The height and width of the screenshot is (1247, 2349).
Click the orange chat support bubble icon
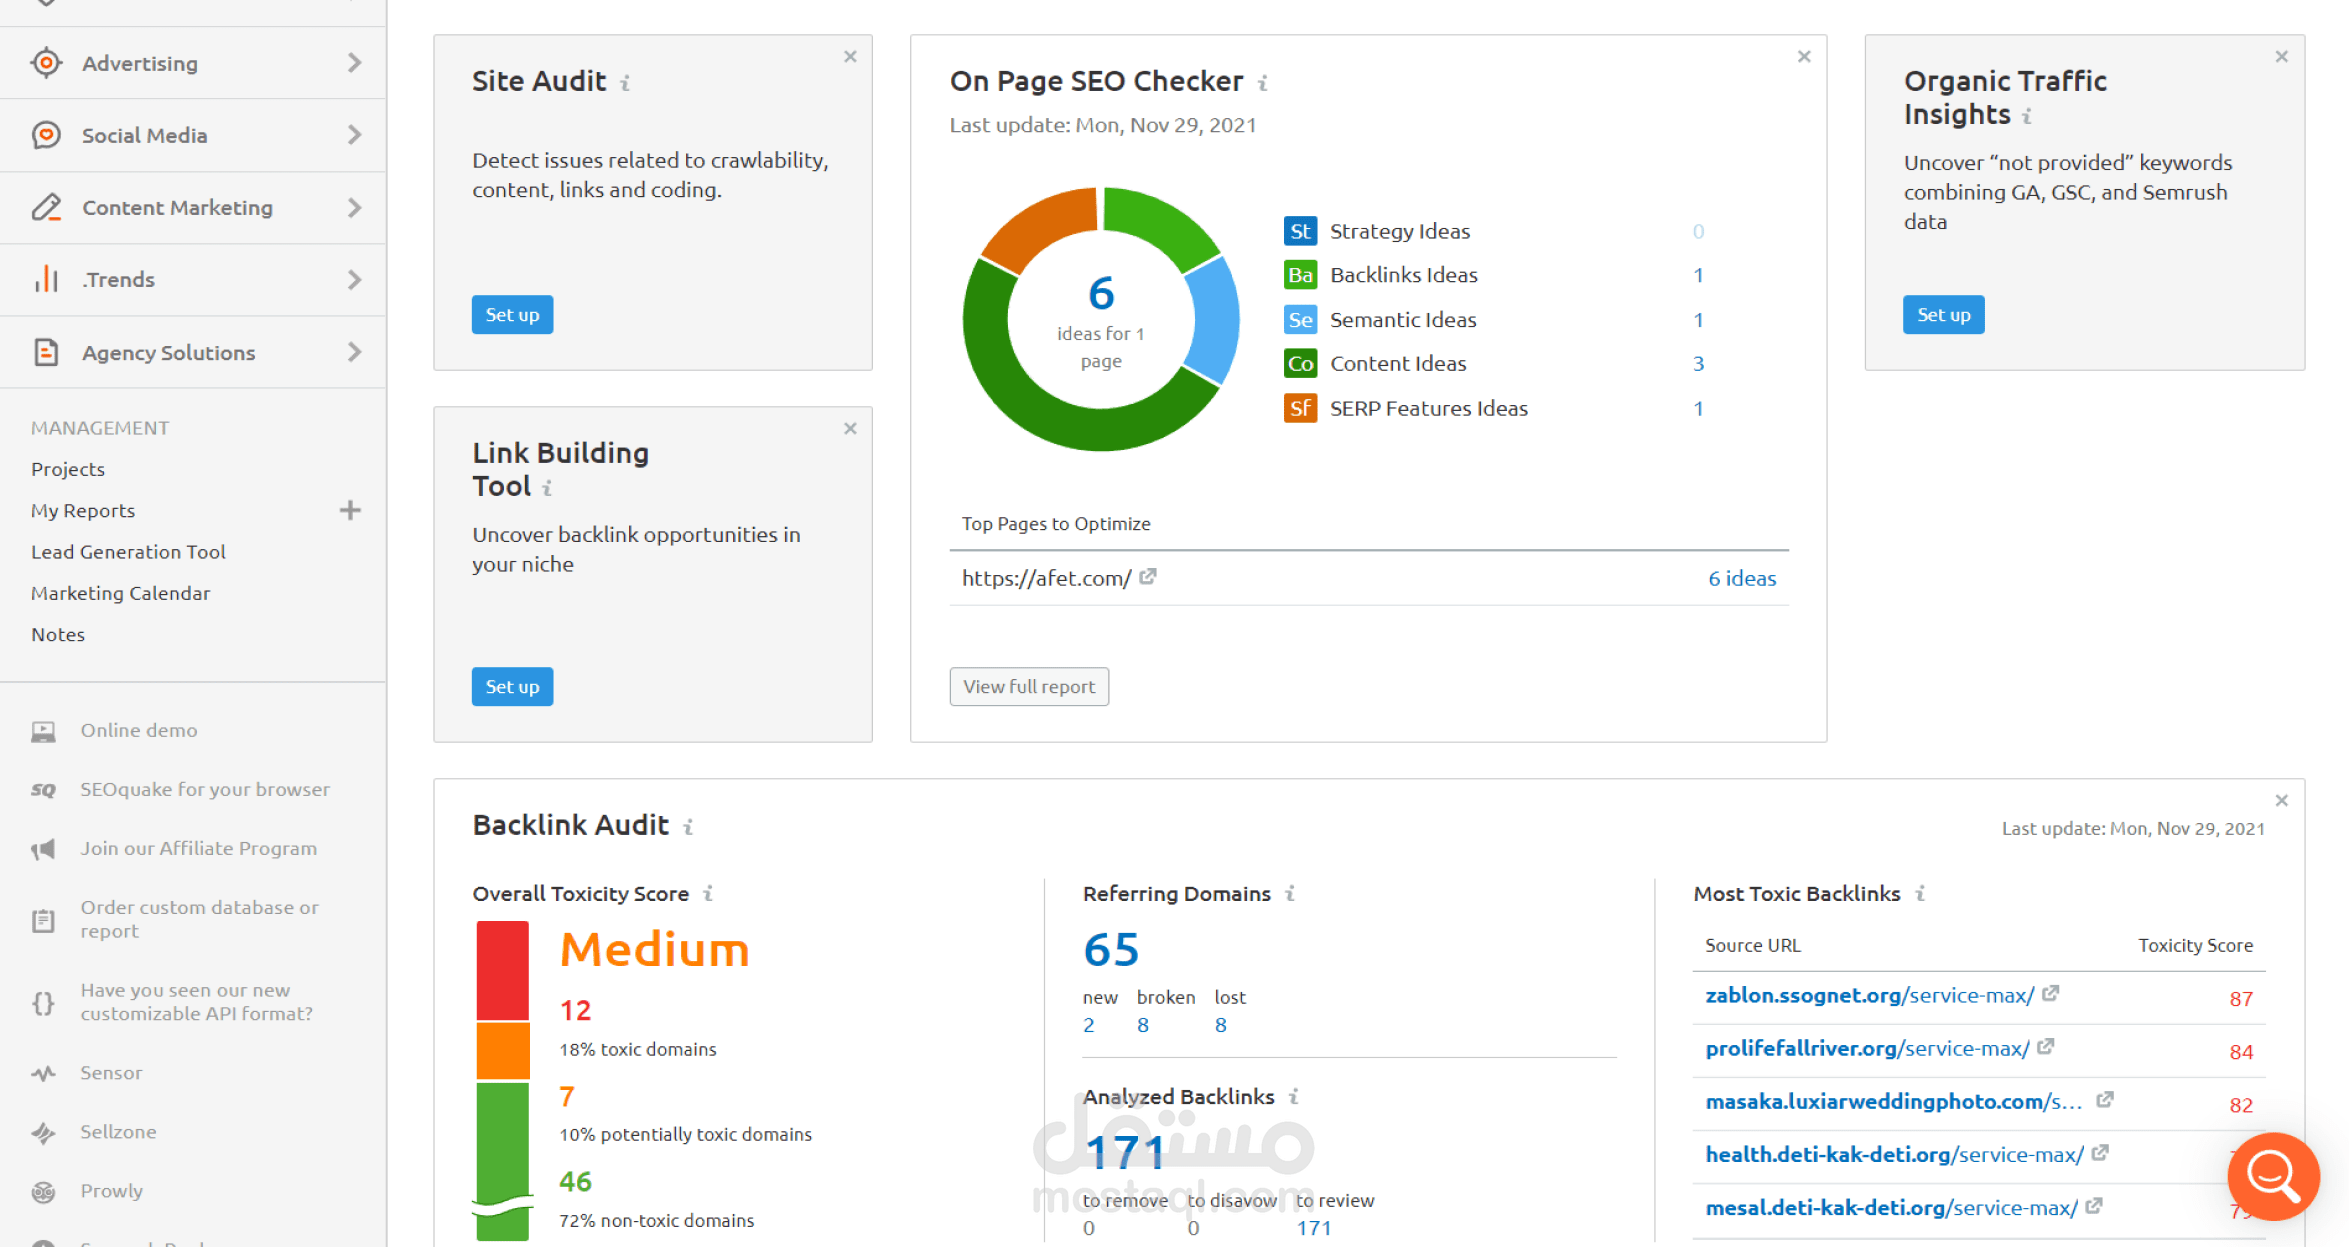tap(2272, 1175)
